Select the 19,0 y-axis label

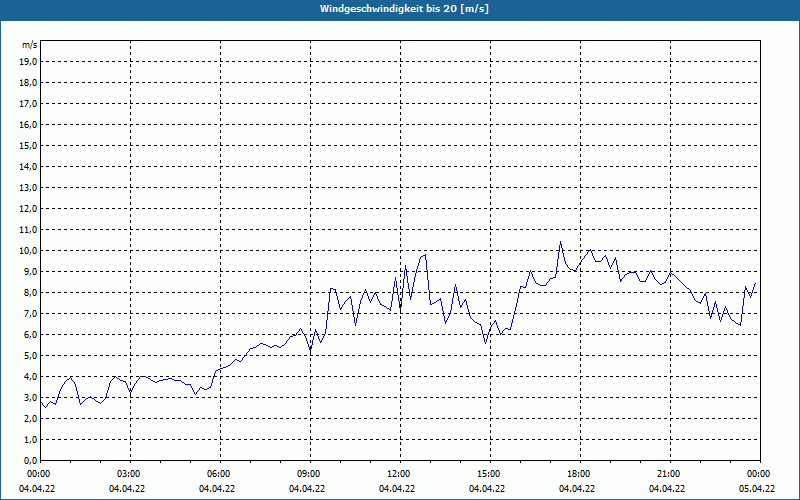28,62
